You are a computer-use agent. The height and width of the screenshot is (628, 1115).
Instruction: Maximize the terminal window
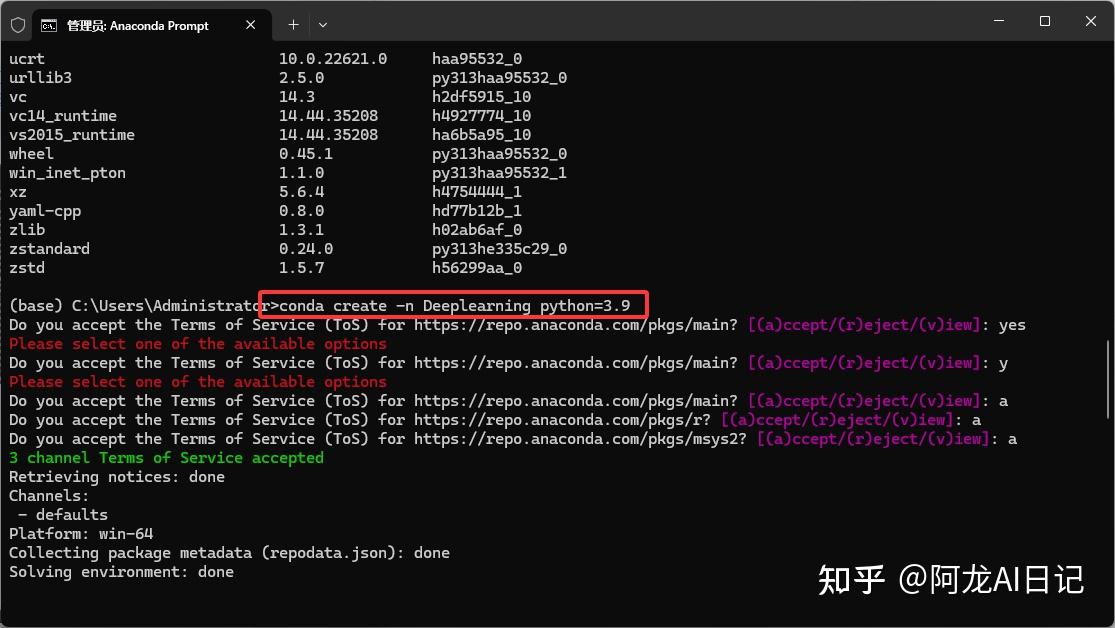(x=1045, y=21)
